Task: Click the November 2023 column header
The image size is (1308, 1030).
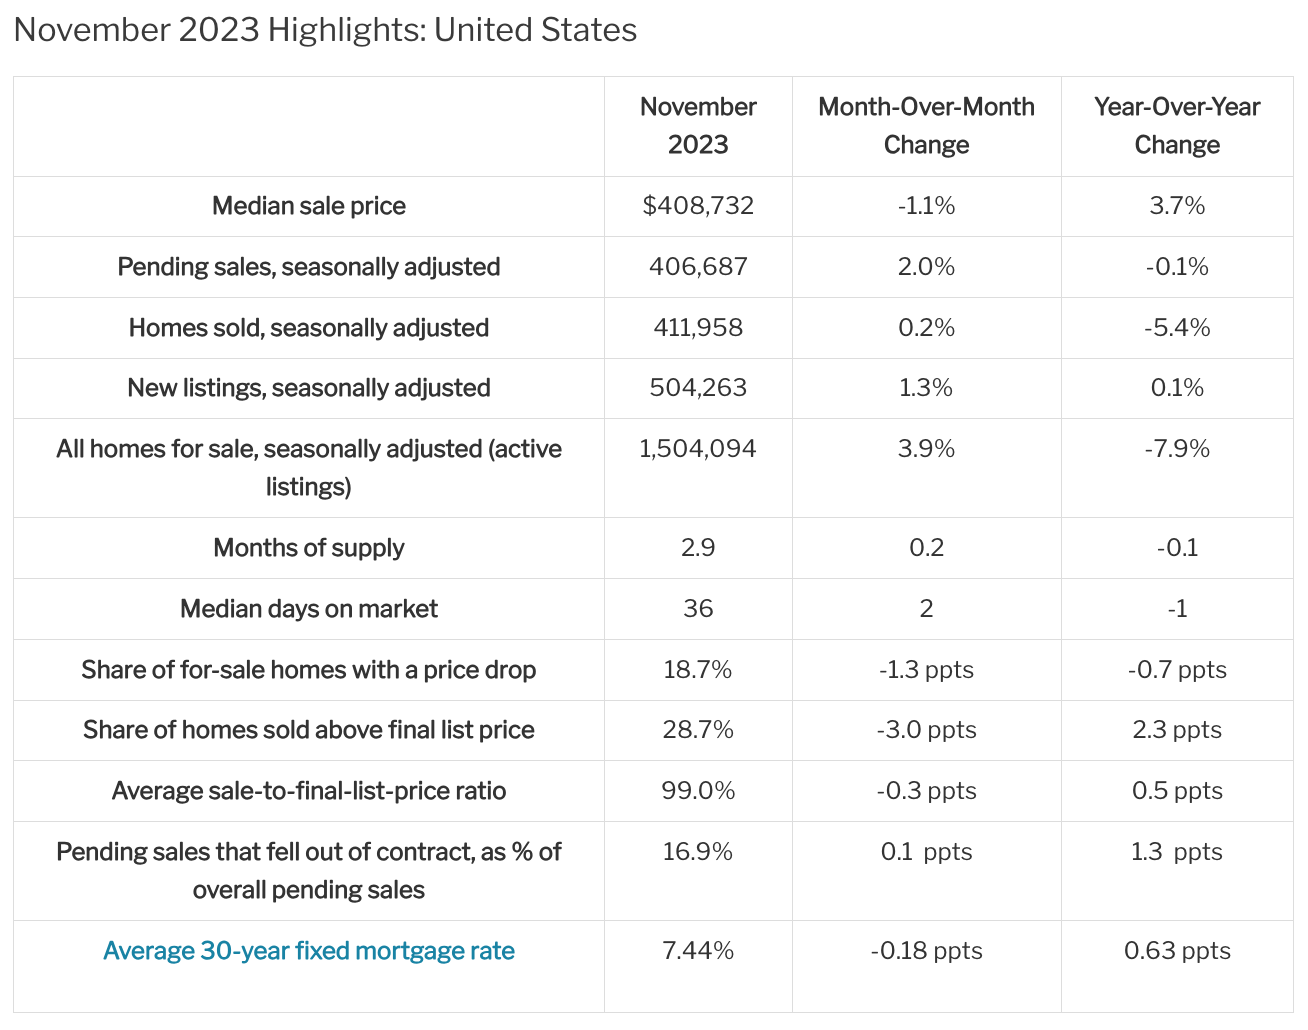Action: pos(698,126)
